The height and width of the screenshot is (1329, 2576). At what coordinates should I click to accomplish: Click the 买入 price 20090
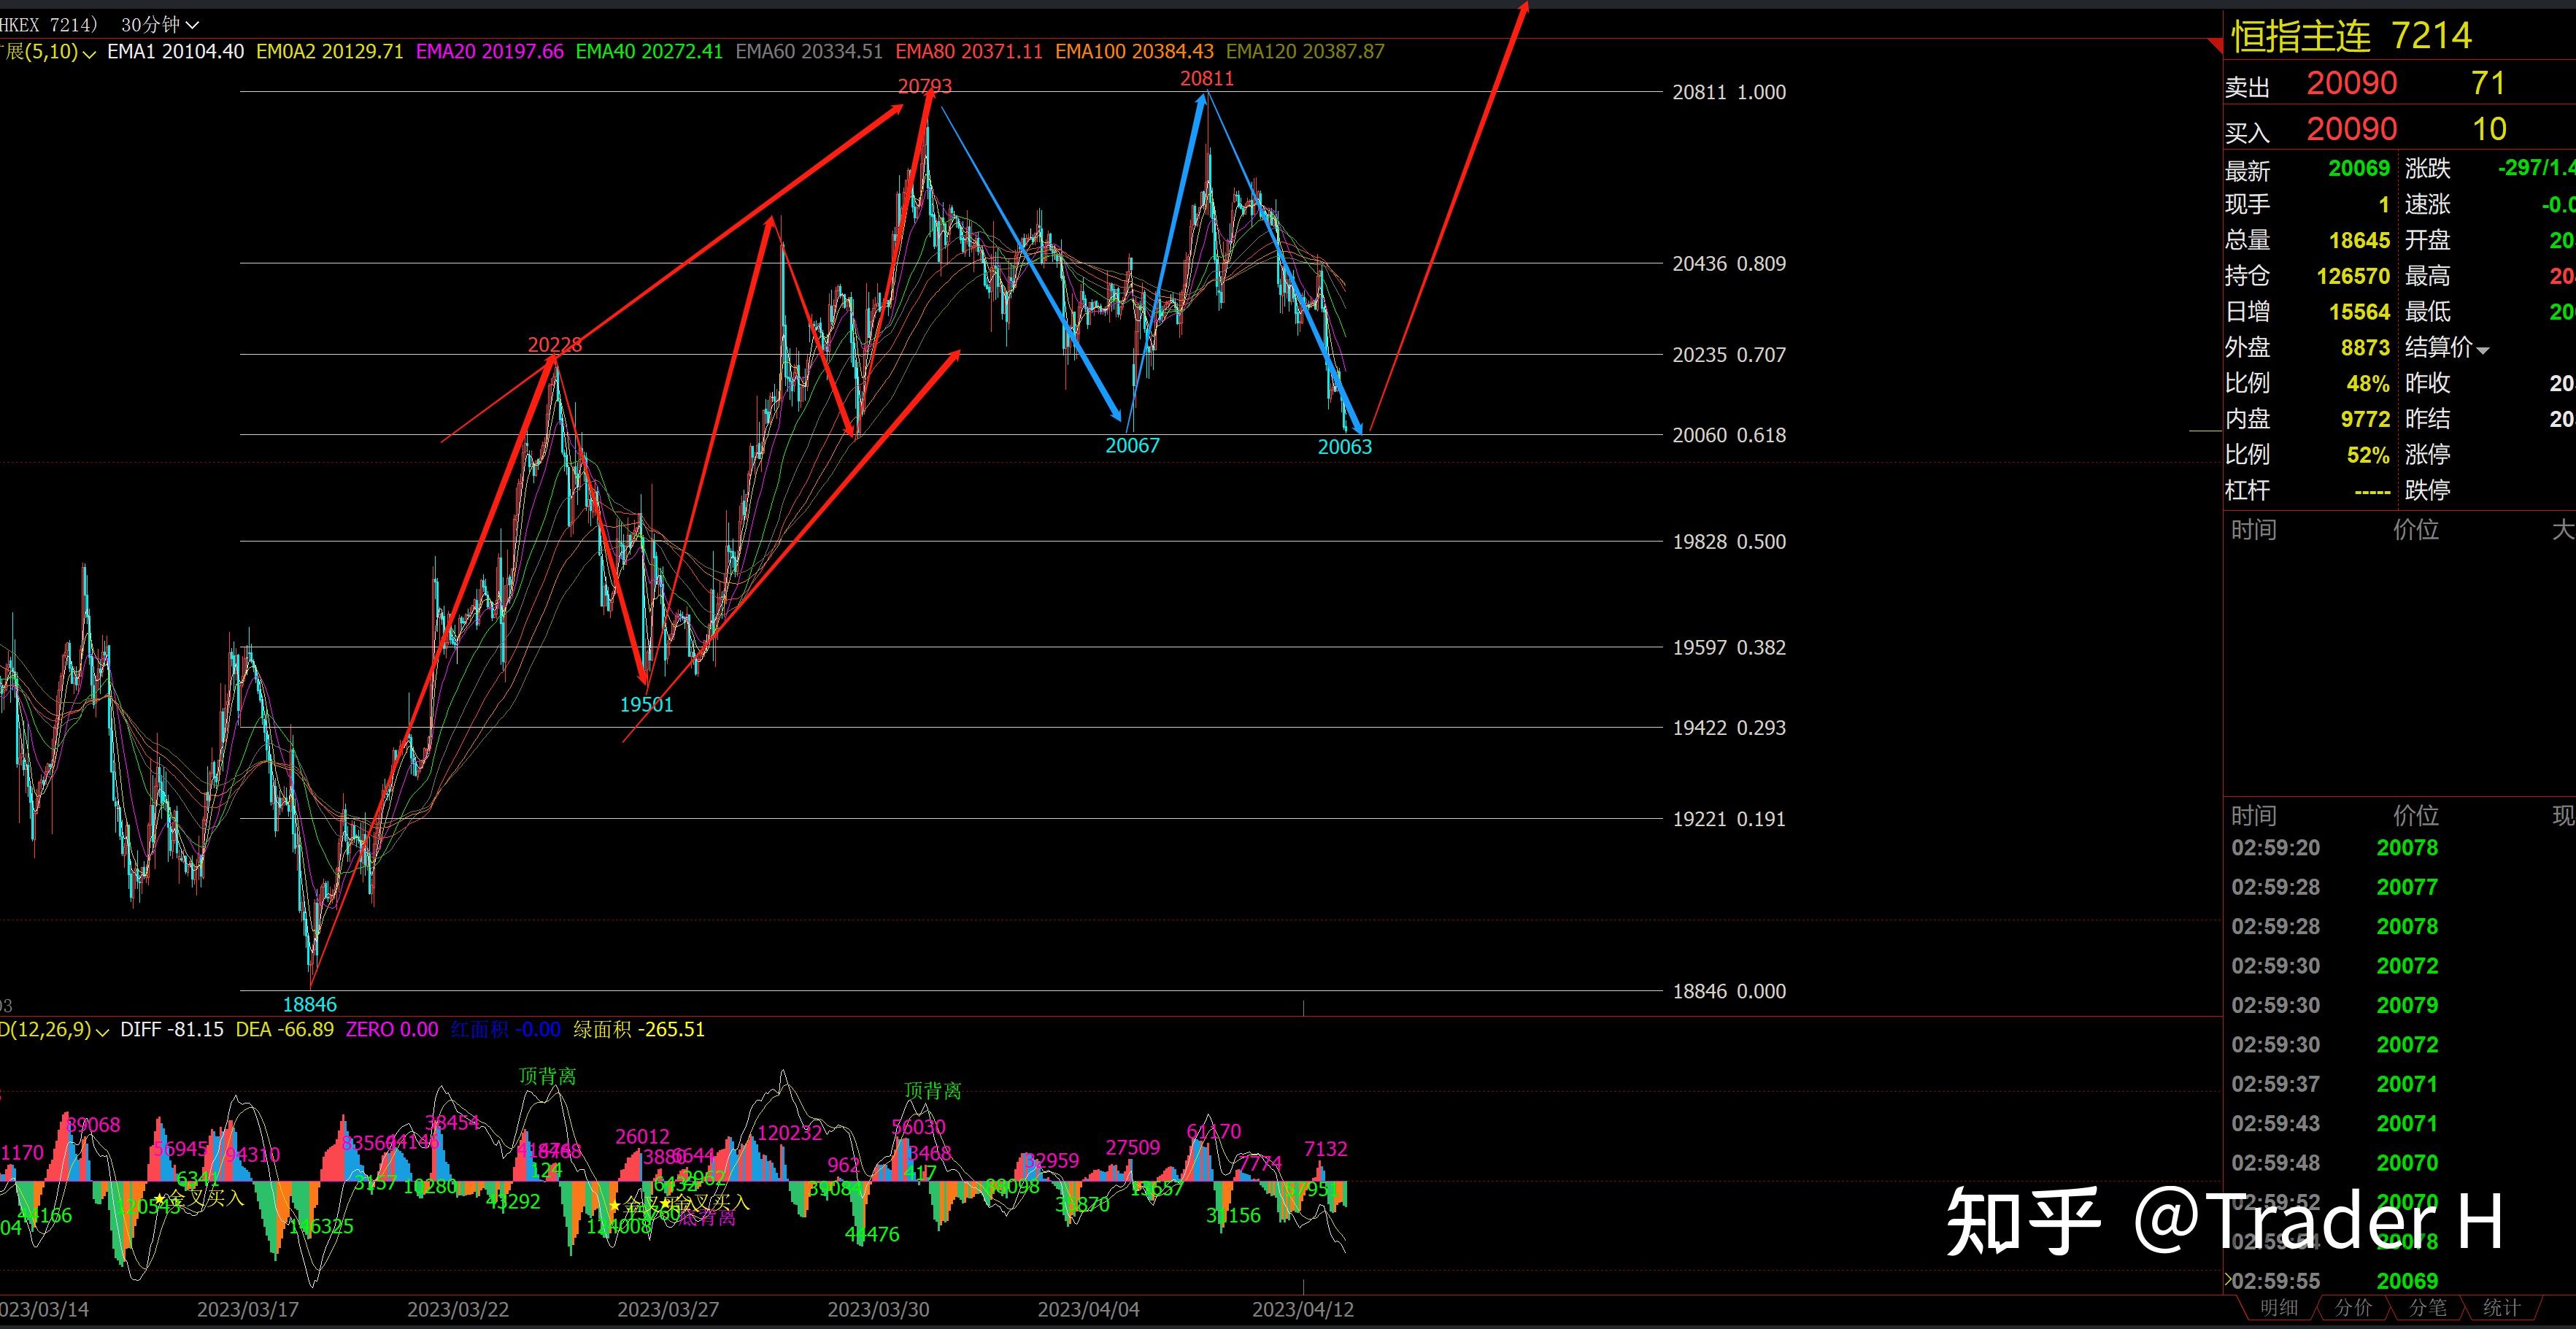tap(2351, 129)
